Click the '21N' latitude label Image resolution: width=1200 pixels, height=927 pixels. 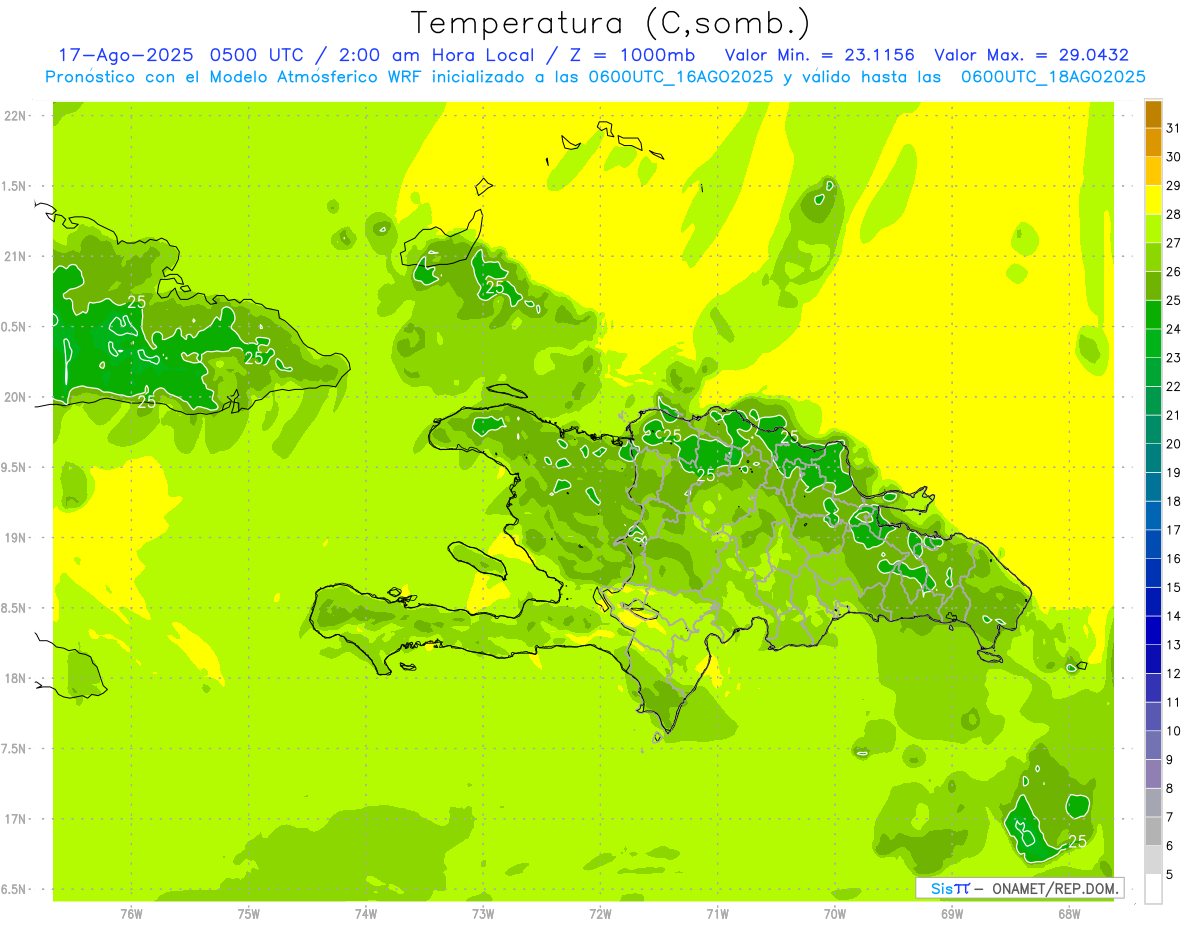coord(15,257)
